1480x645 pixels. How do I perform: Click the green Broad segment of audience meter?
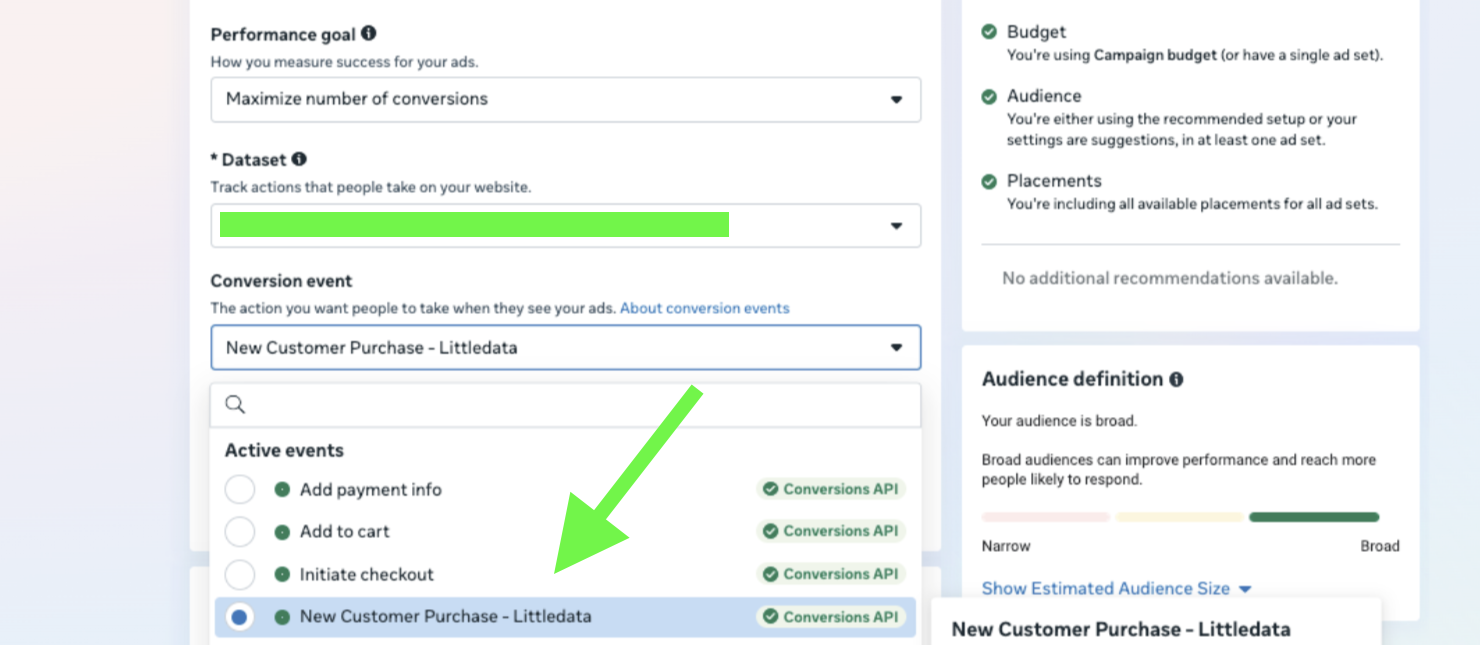coord(1313,517)
